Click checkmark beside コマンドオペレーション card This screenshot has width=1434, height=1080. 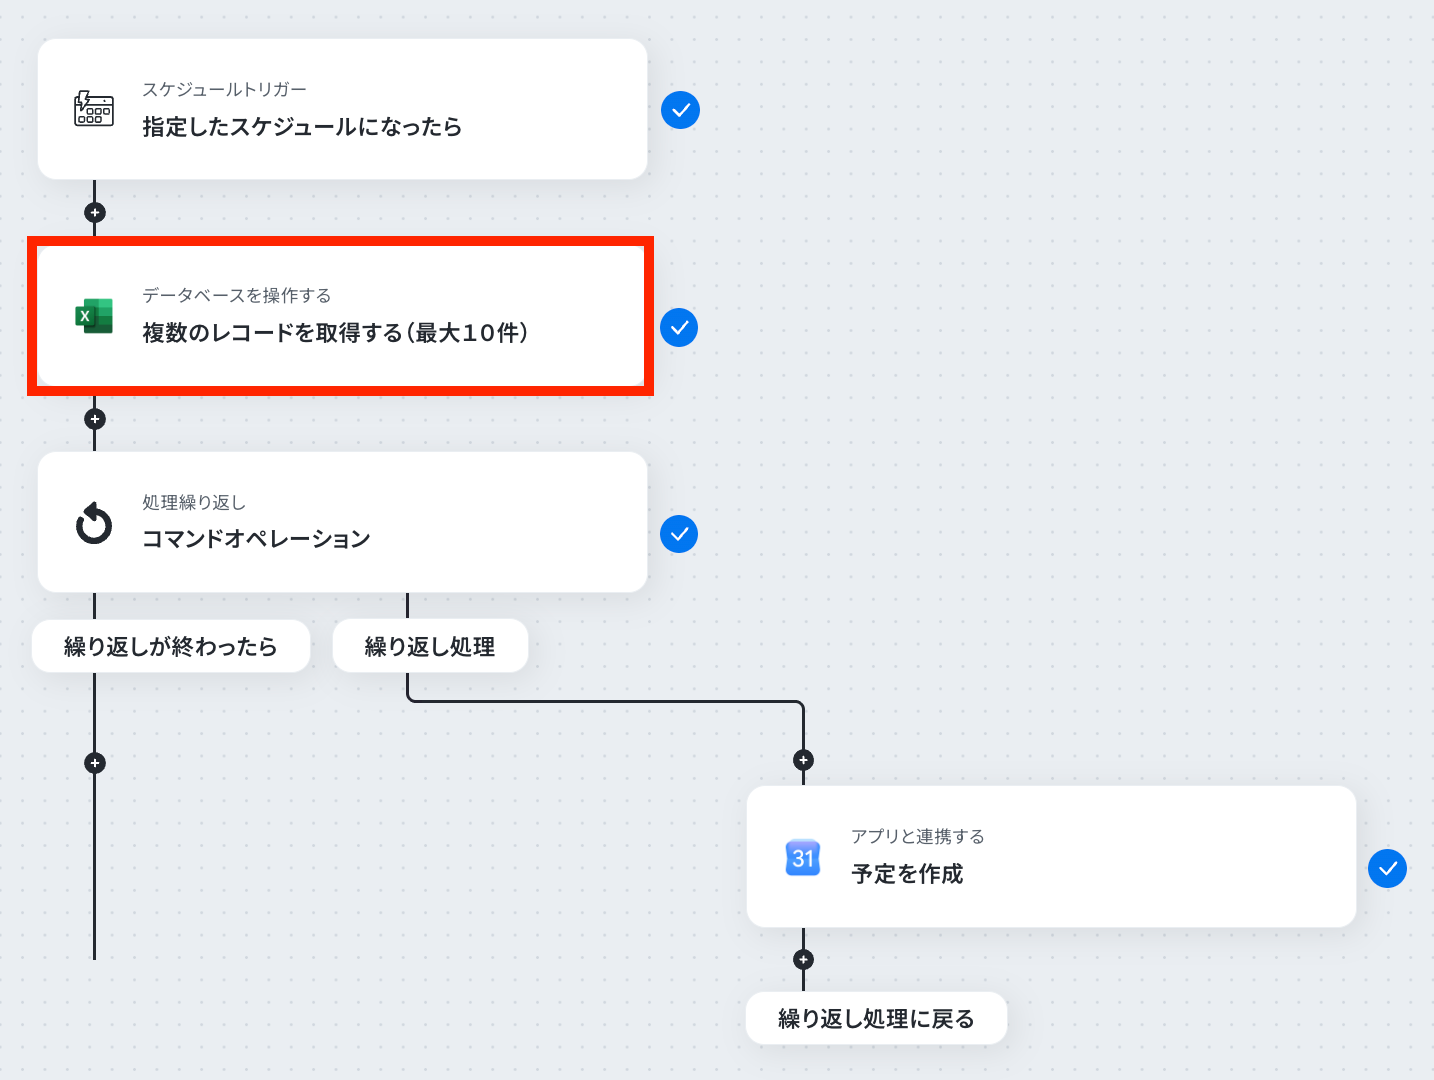click(679, 534)
